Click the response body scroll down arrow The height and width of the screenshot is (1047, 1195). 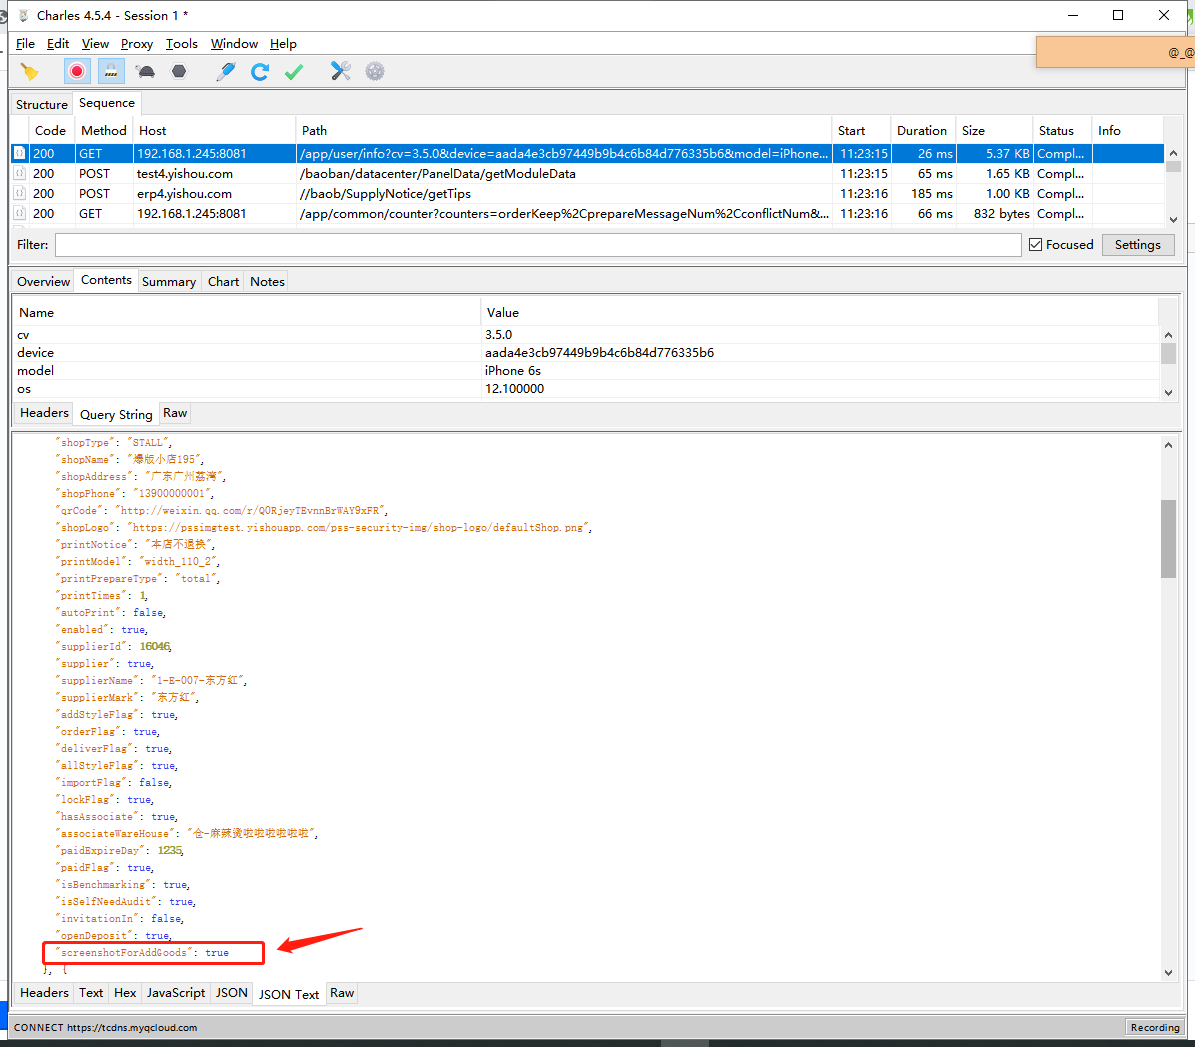pos(1168,972)
